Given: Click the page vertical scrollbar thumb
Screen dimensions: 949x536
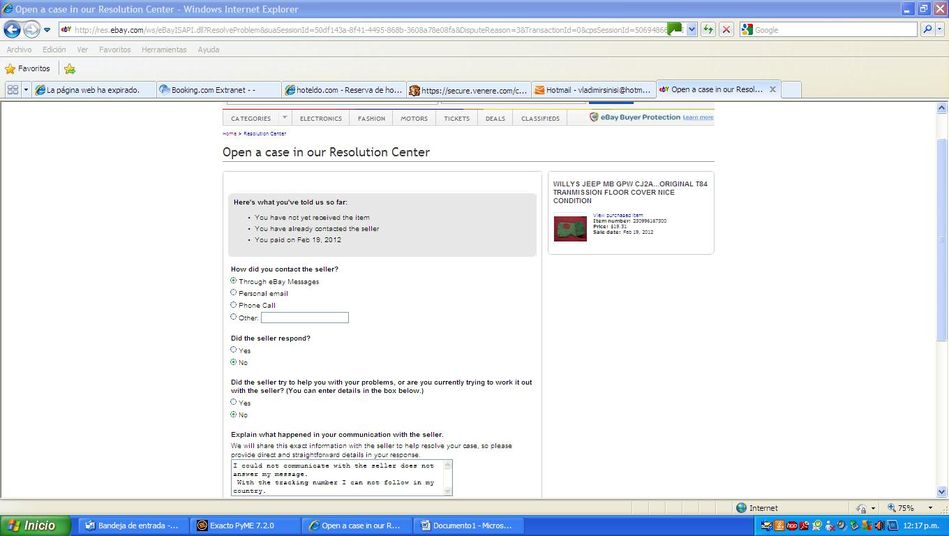Looking at the screenshot, I should [x=941, y=239].
